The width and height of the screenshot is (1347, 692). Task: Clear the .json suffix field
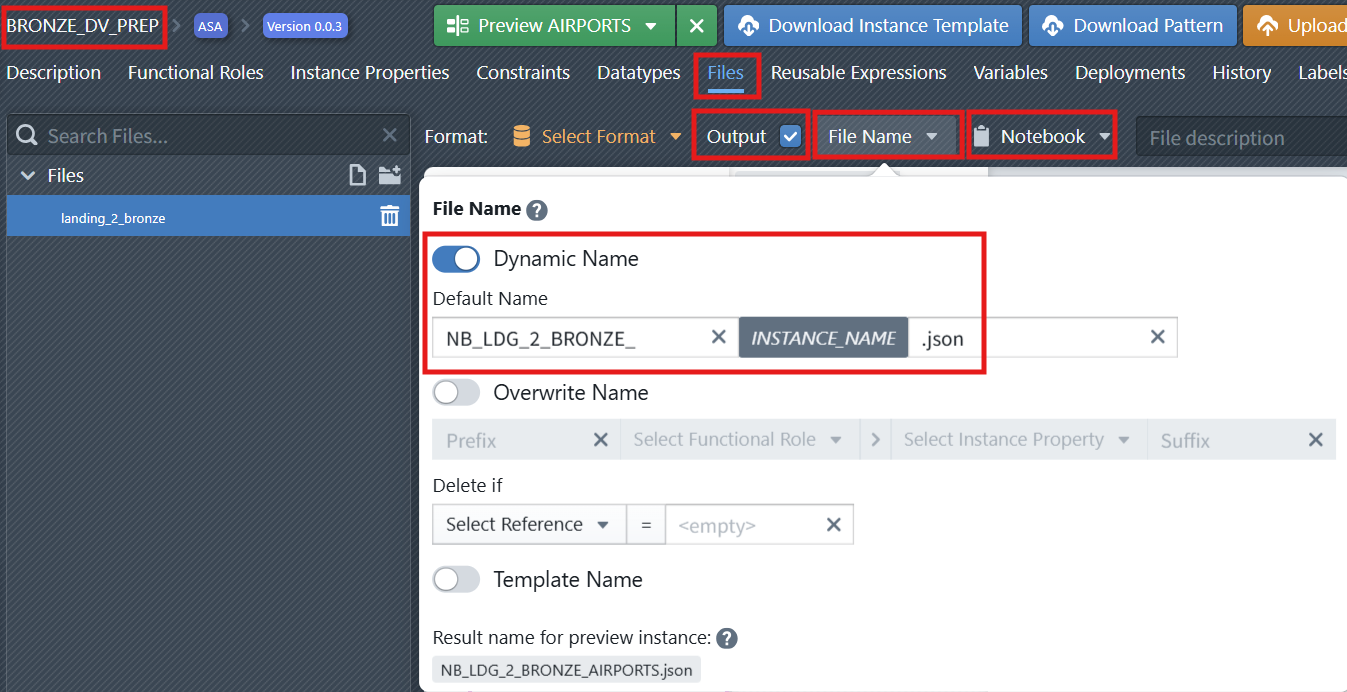pyautogui.click(x=1157, y=337)
